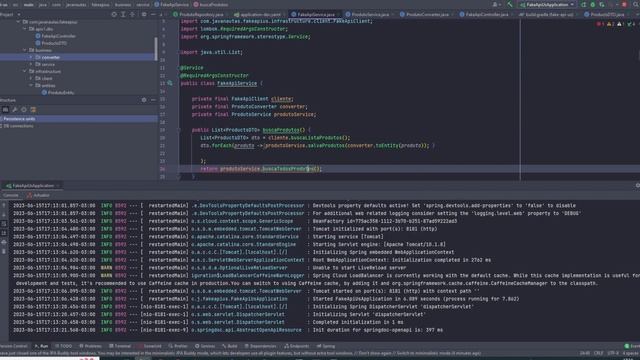Open Services tool window in bottom bar
640x360 pixels.
(205, 346)
